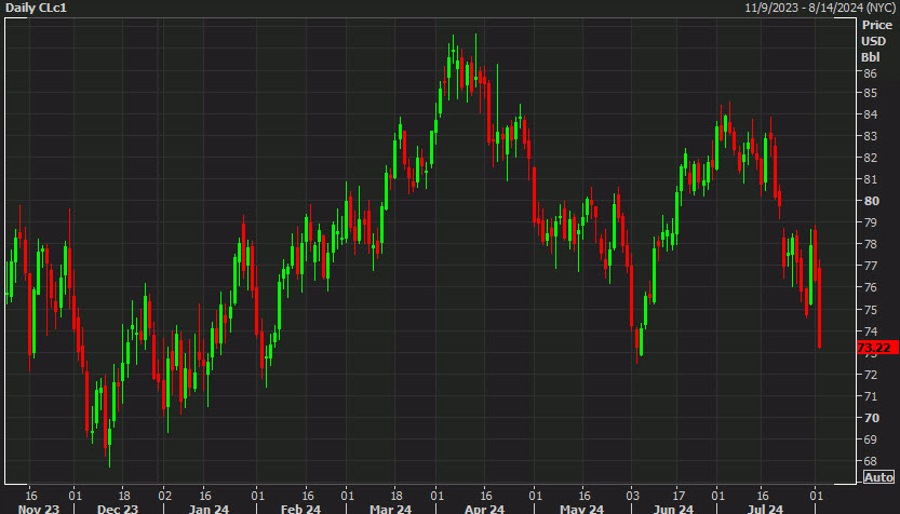
Task: Click the Price USD Bbl axis header
Action: pos(876,41)
